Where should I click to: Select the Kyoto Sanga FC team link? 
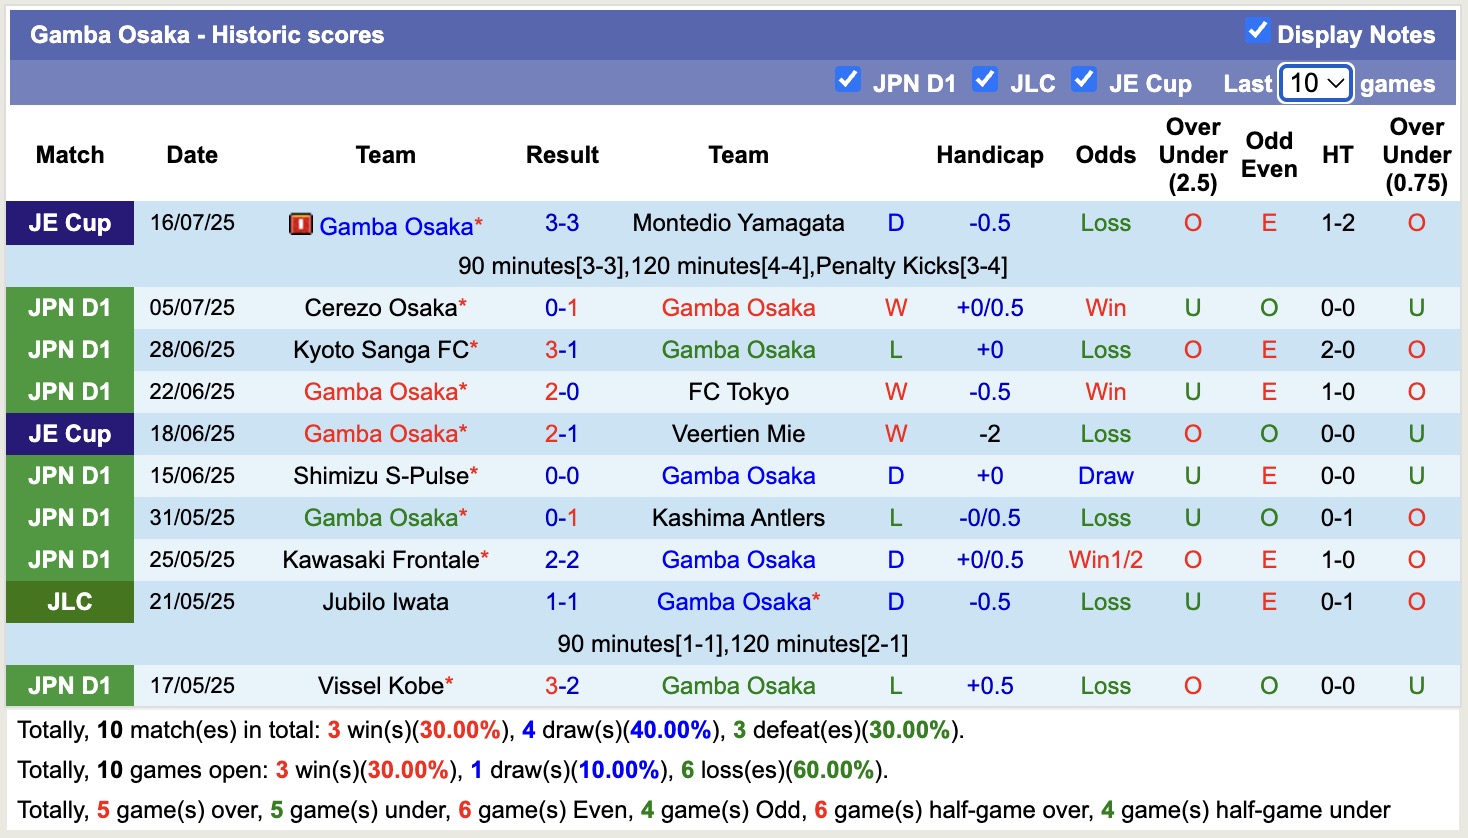[380, 350]
